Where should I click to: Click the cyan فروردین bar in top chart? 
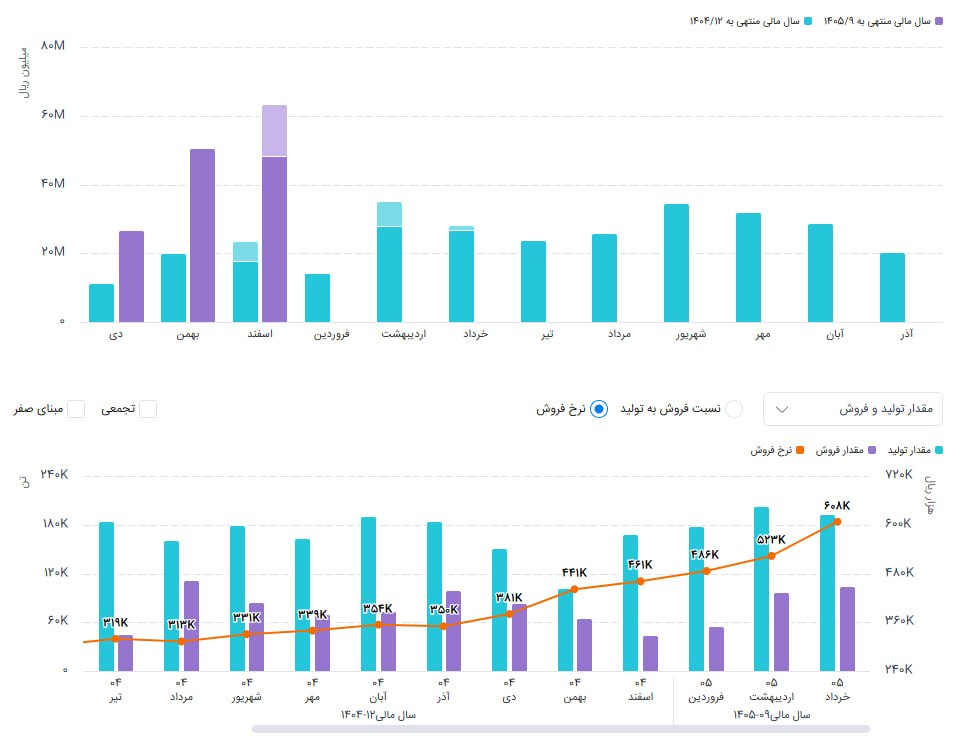318,298
